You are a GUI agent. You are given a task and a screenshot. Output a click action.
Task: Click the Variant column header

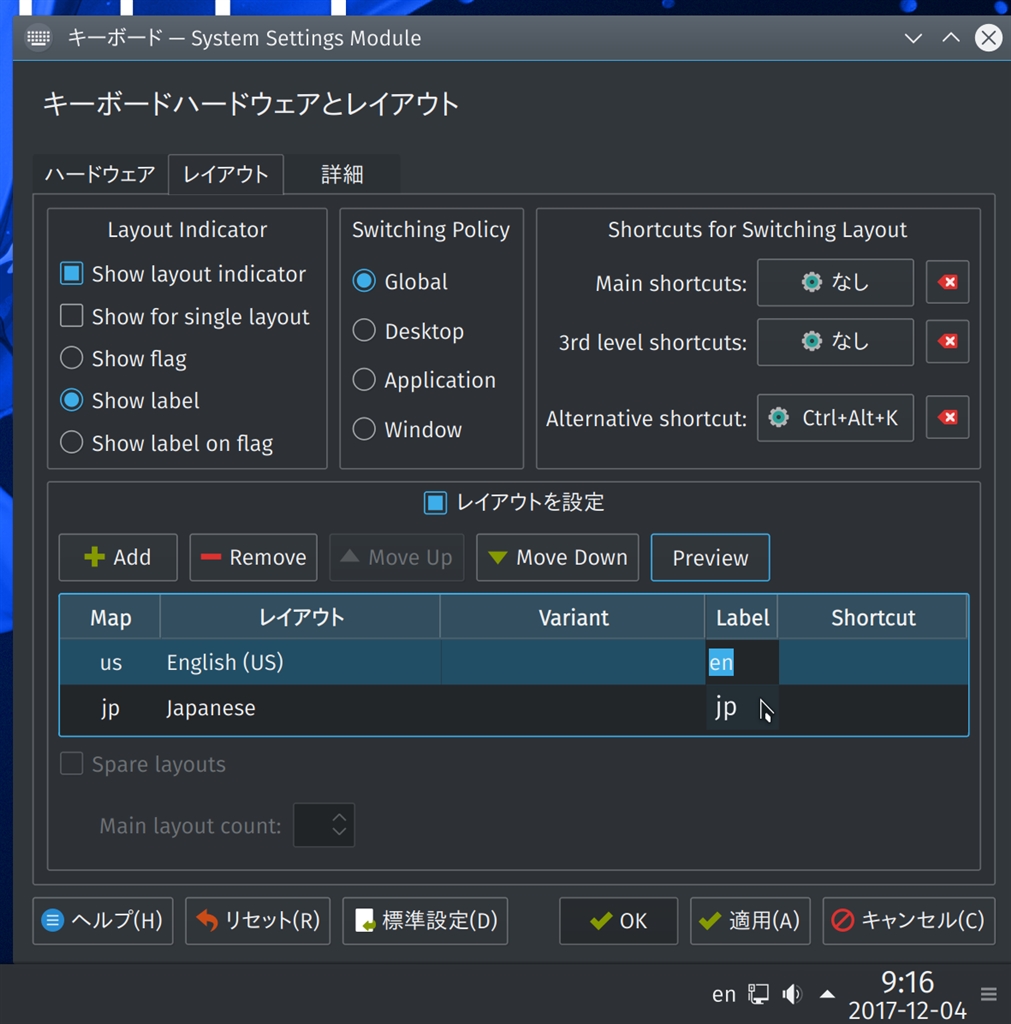(x=573, y=617)
